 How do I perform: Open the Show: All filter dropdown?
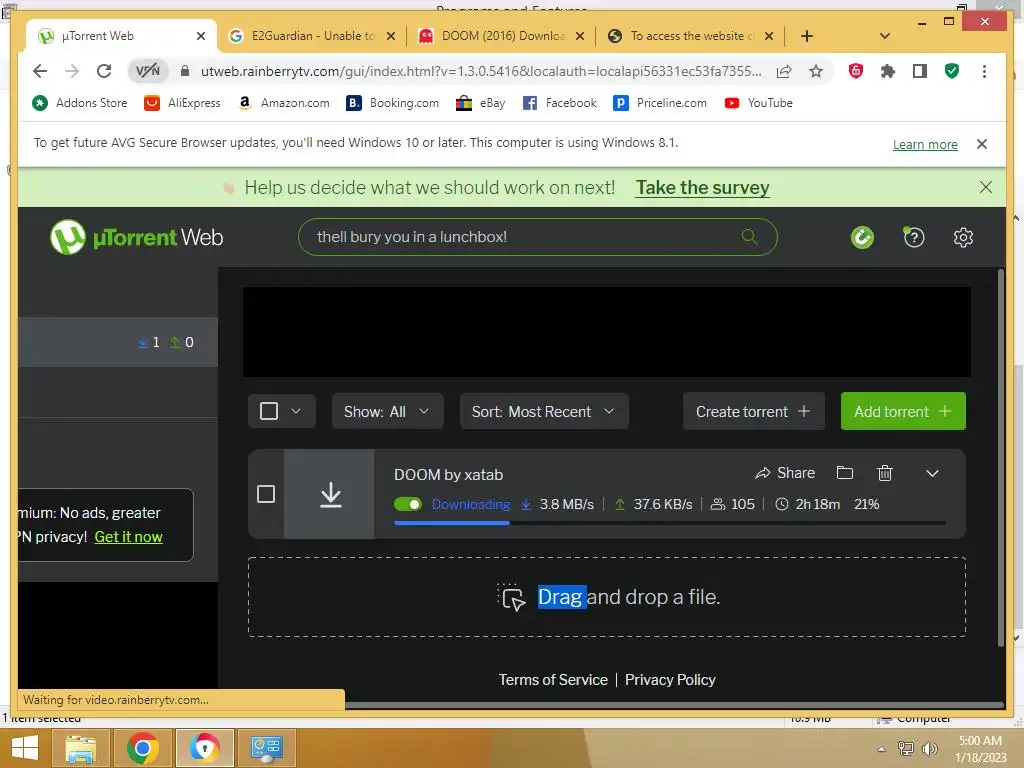387,411
